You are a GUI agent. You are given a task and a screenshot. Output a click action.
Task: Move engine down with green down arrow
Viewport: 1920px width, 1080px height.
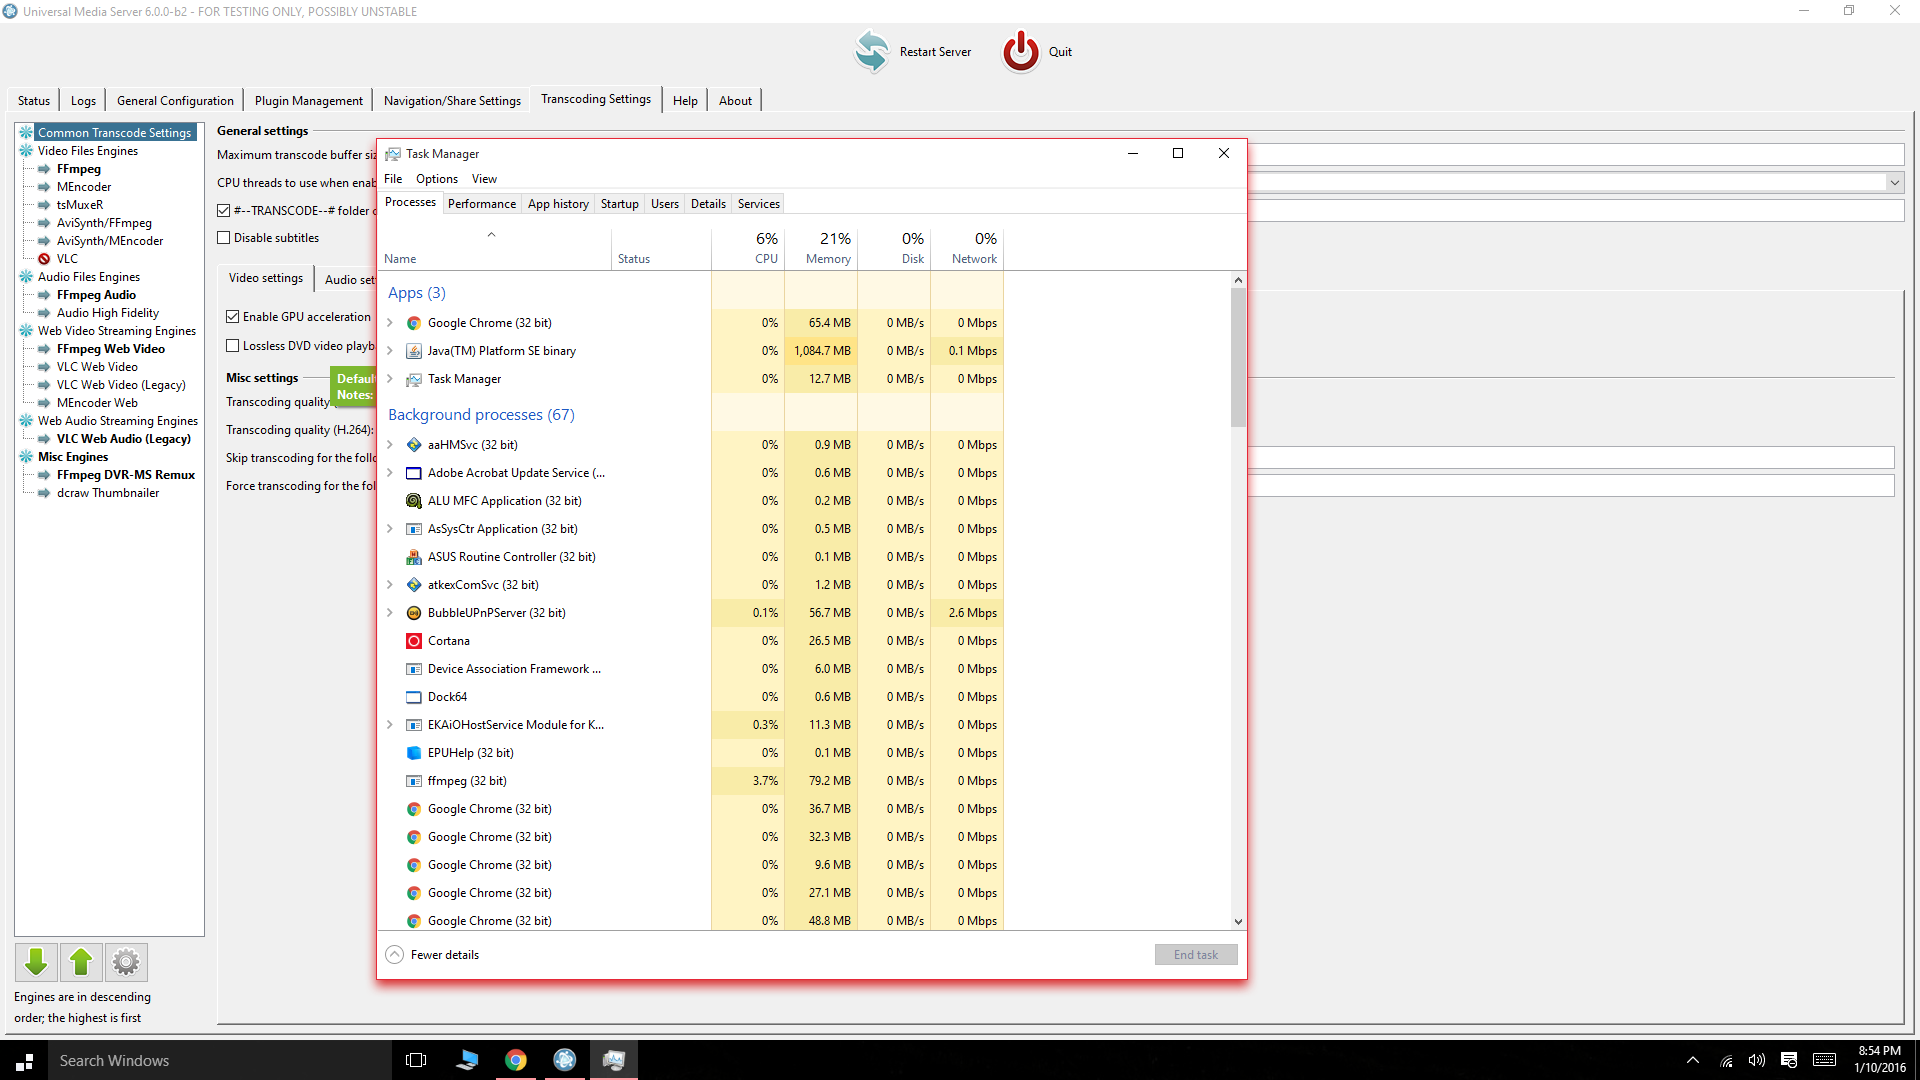coord(36,962)
